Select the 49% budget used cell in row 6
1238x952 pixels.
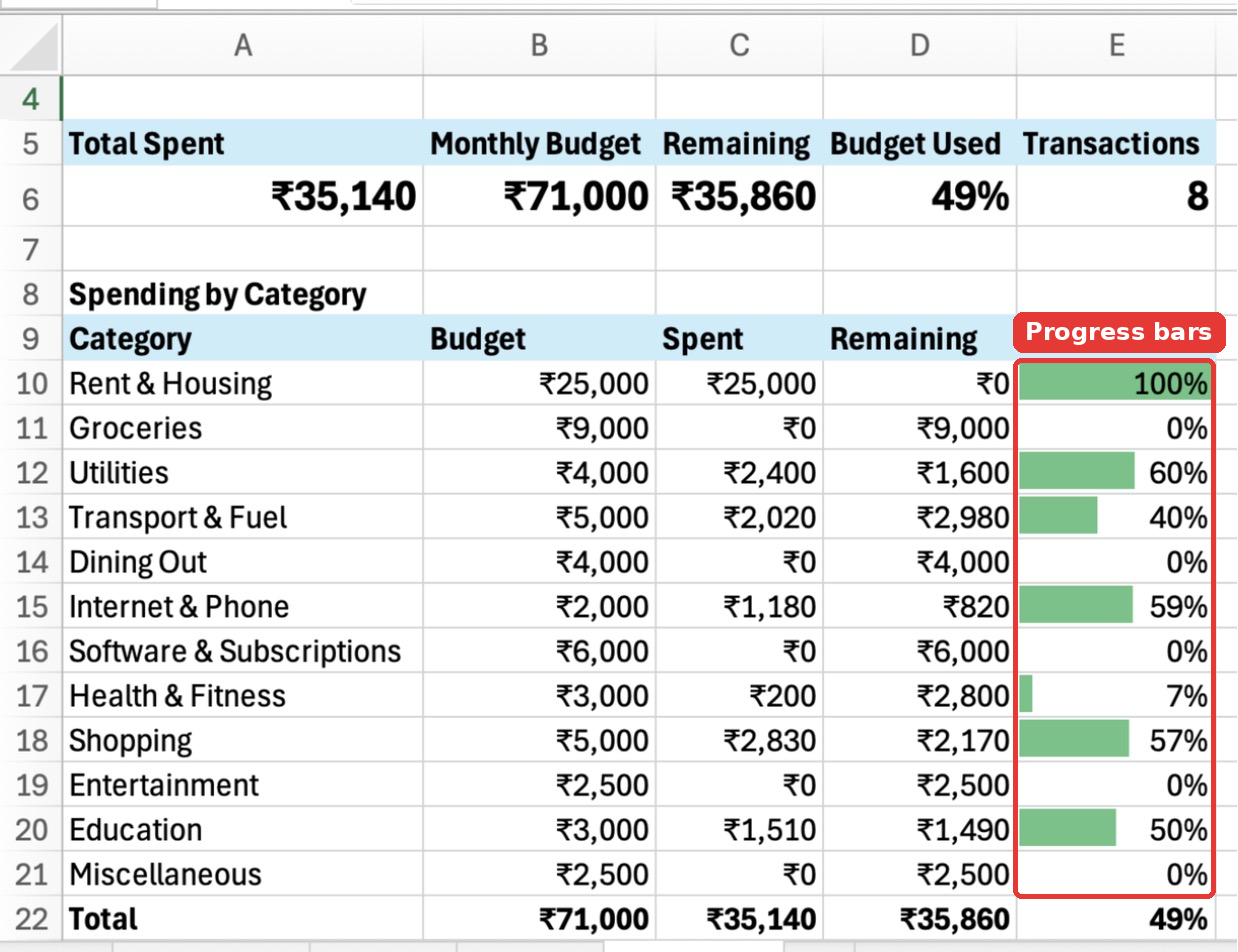pos(920,197)
